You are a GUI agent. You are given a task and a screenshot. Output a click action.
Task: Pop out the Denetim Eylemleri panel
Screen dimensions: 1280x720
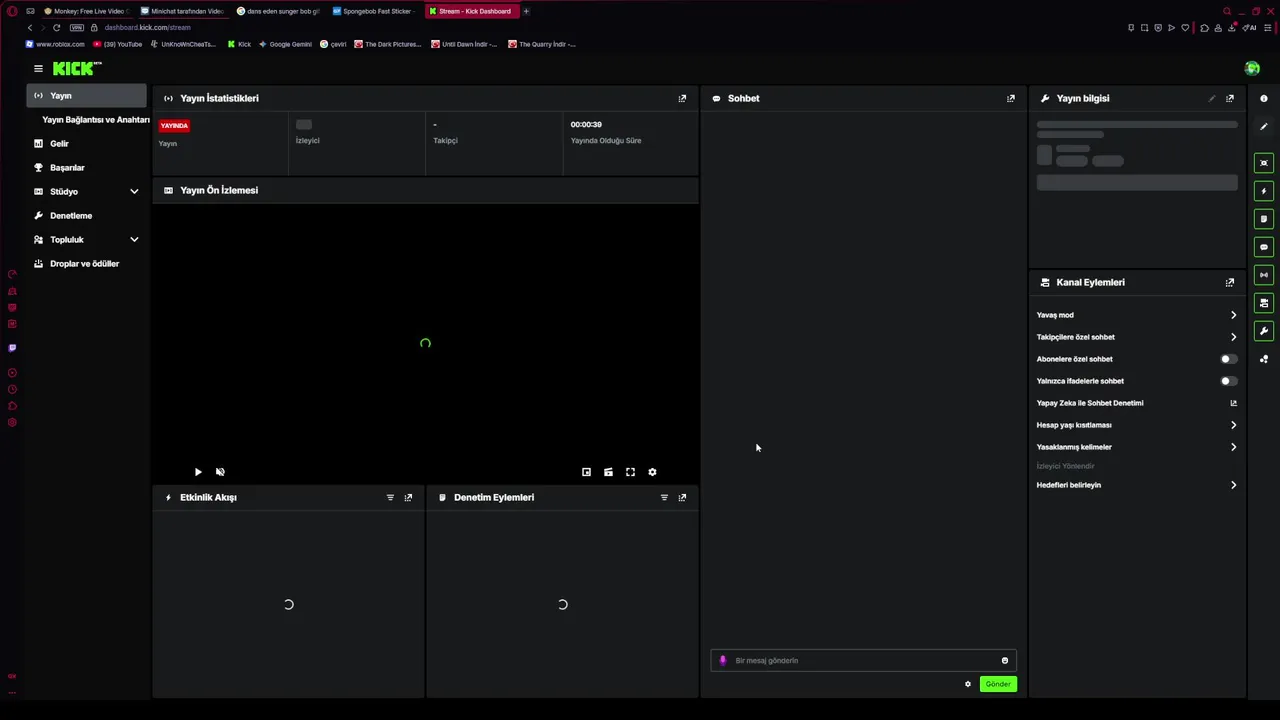click(x=682, y=497)
